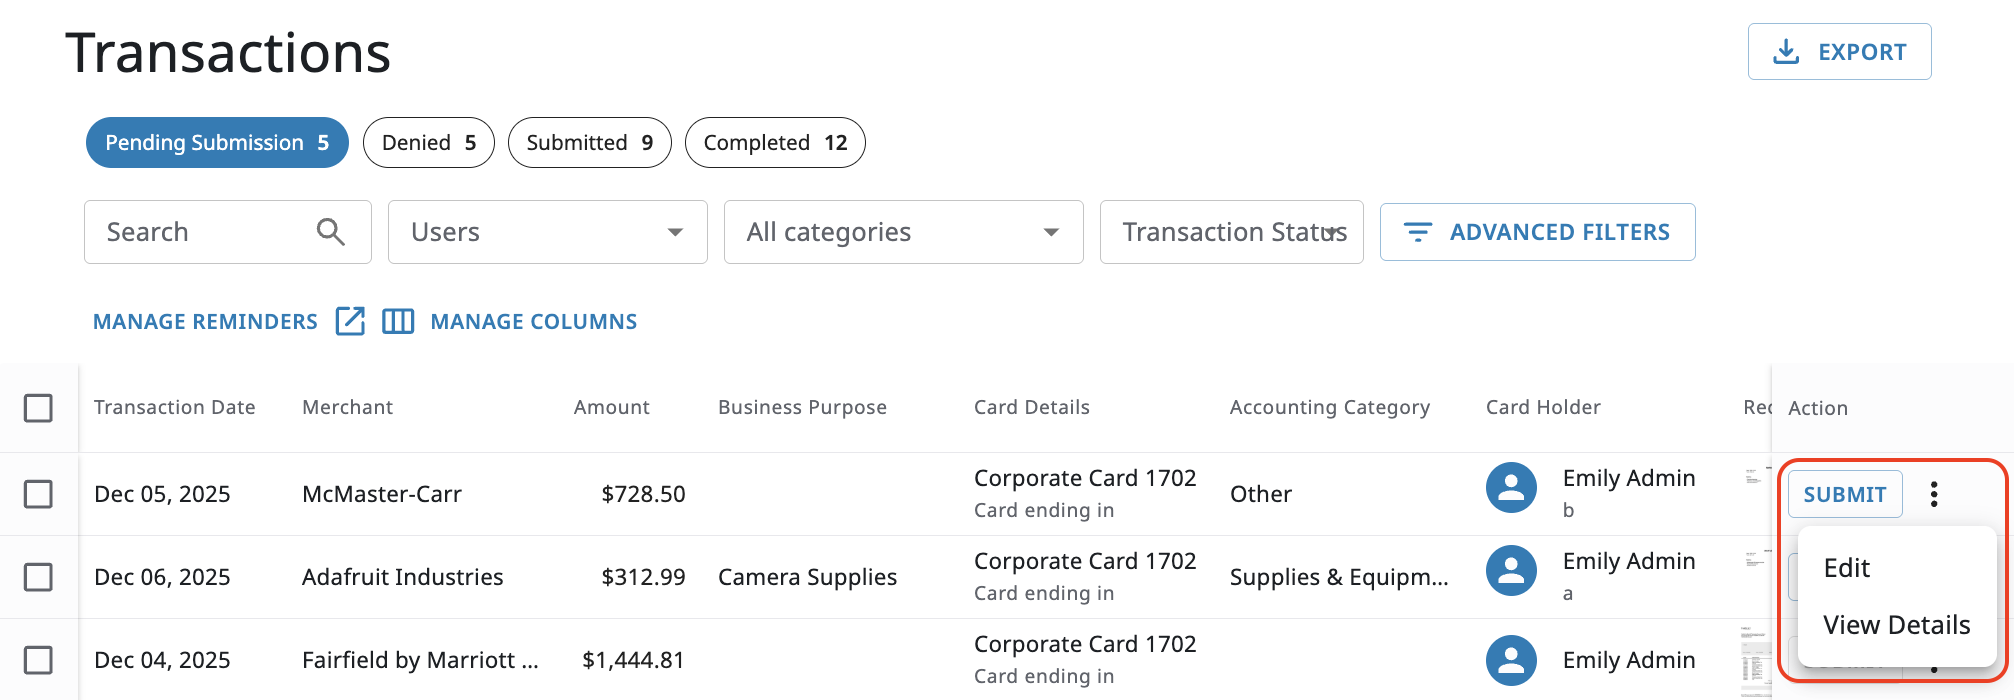Click Emily Admin avatar in Adafruit row
The height and width of the screenshot is (700, 2014).
point(1511,571)
